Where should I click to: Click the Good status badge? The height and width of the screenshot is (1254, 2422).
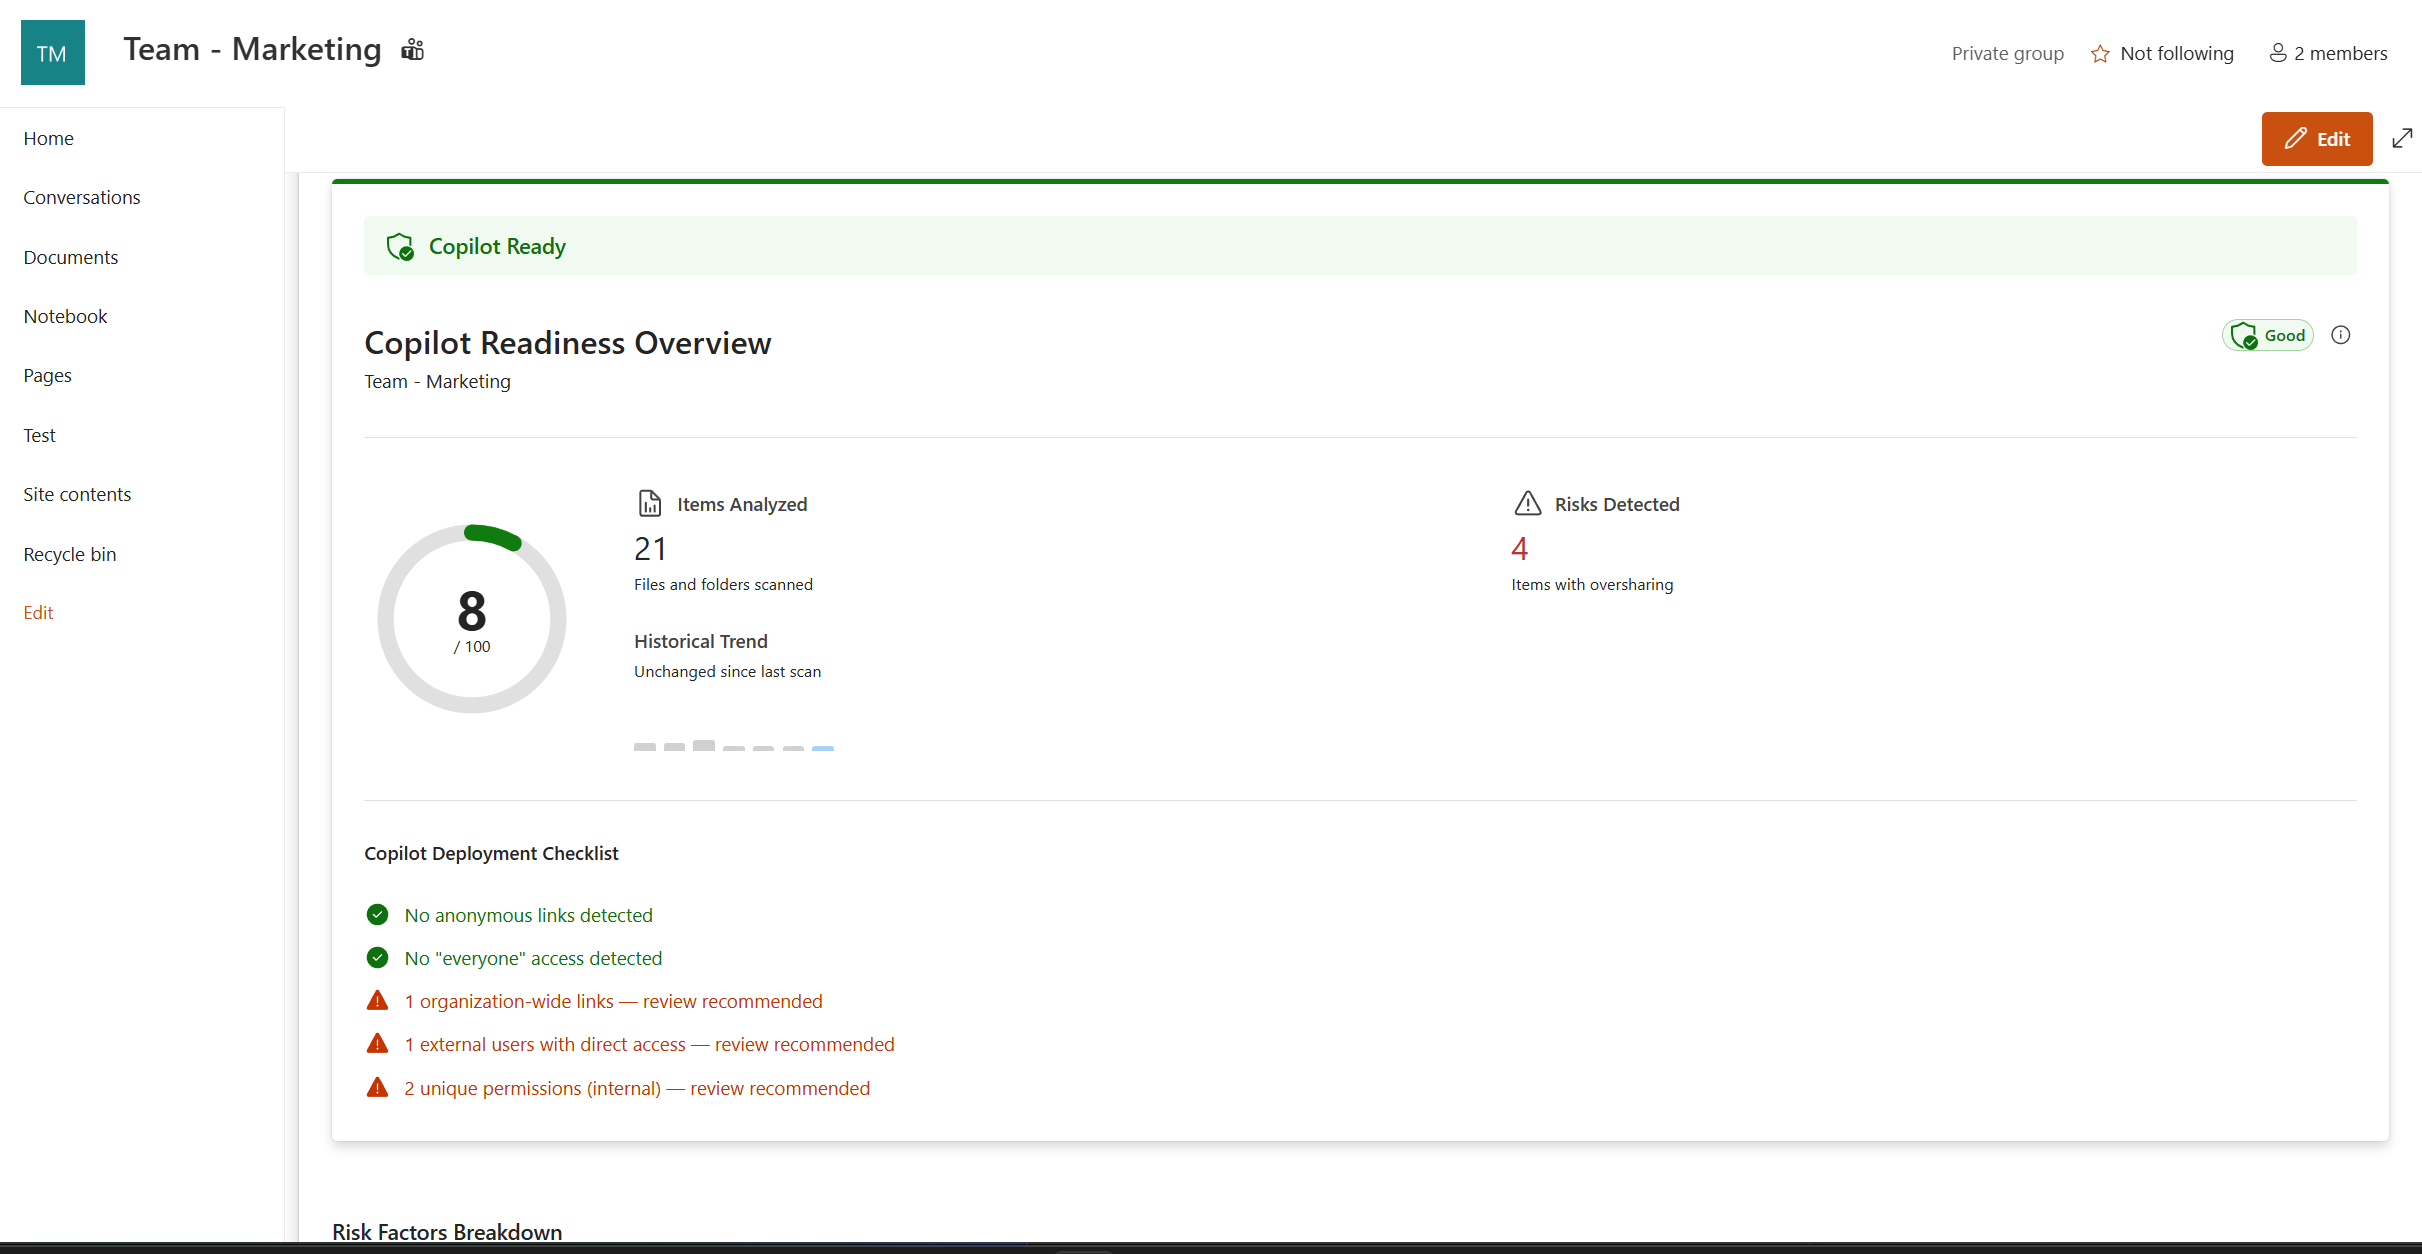point(2267,335)
